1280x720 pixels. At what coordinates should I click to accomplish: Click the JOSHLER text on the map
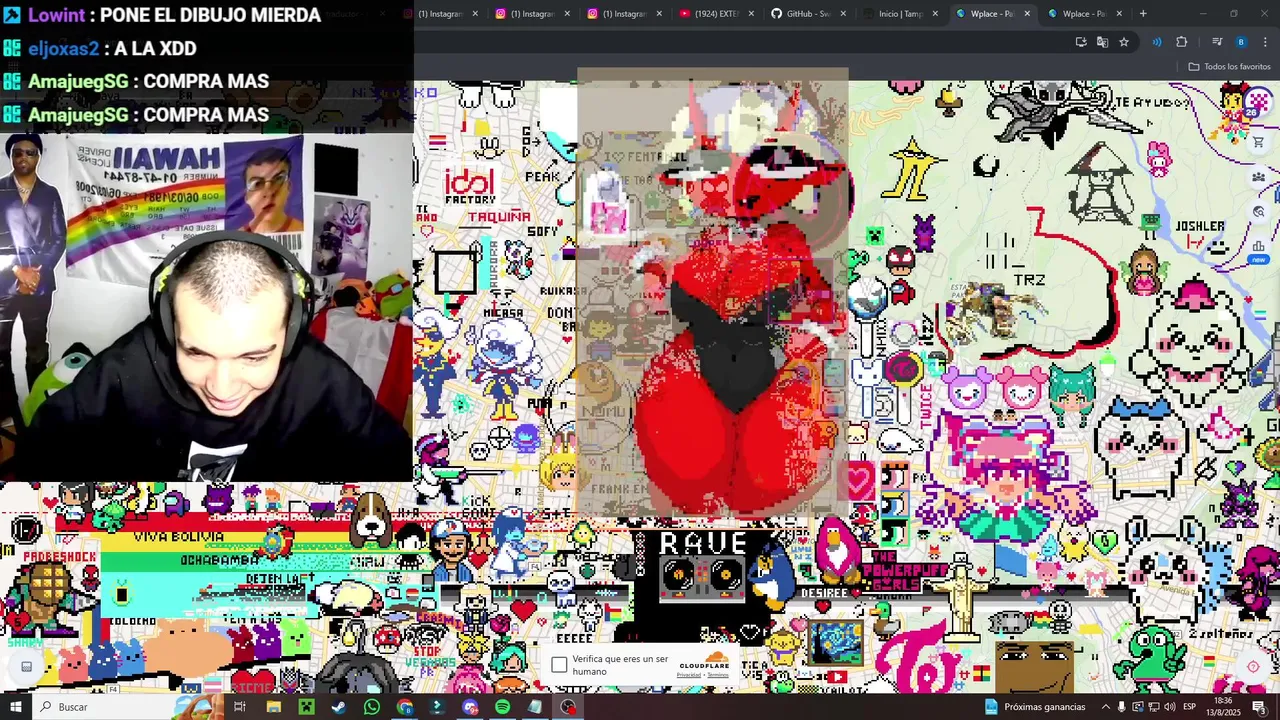pos(1200,227)
